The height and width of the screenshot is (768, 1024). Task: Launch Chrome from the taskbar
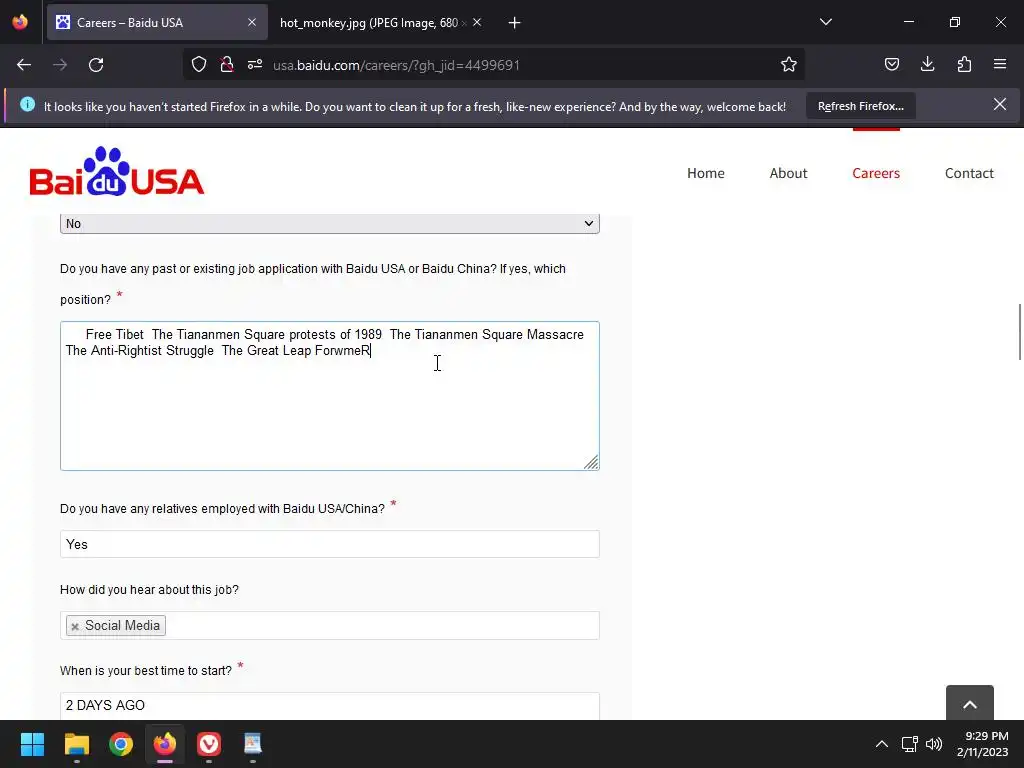coord(121,744)
